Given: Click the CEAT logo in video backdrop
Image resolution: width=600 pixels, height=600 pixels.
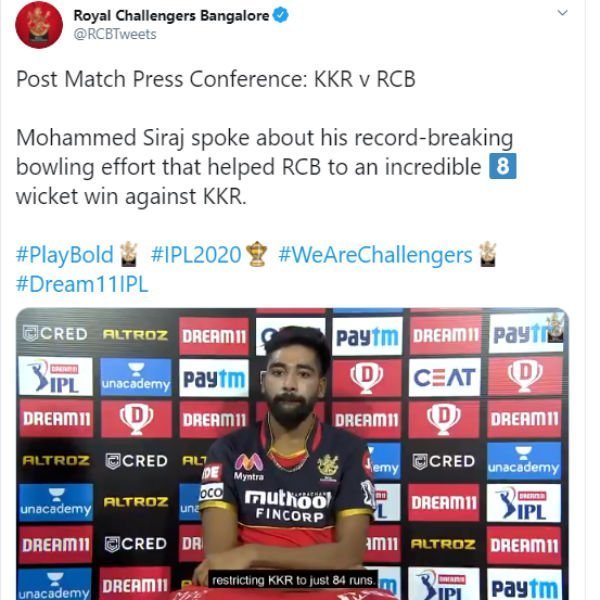Looking at the screenshot, I should click(444, 377).
